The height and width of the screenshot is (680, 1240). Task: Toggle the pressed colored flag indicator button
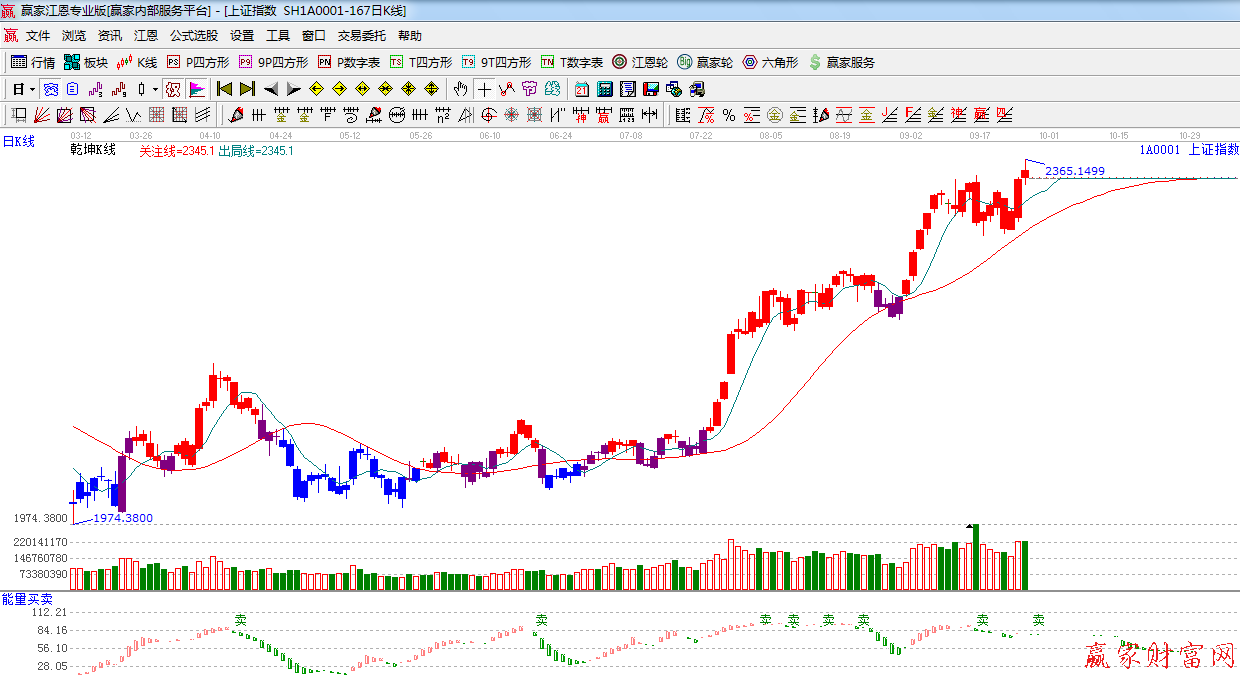point(197,89)
